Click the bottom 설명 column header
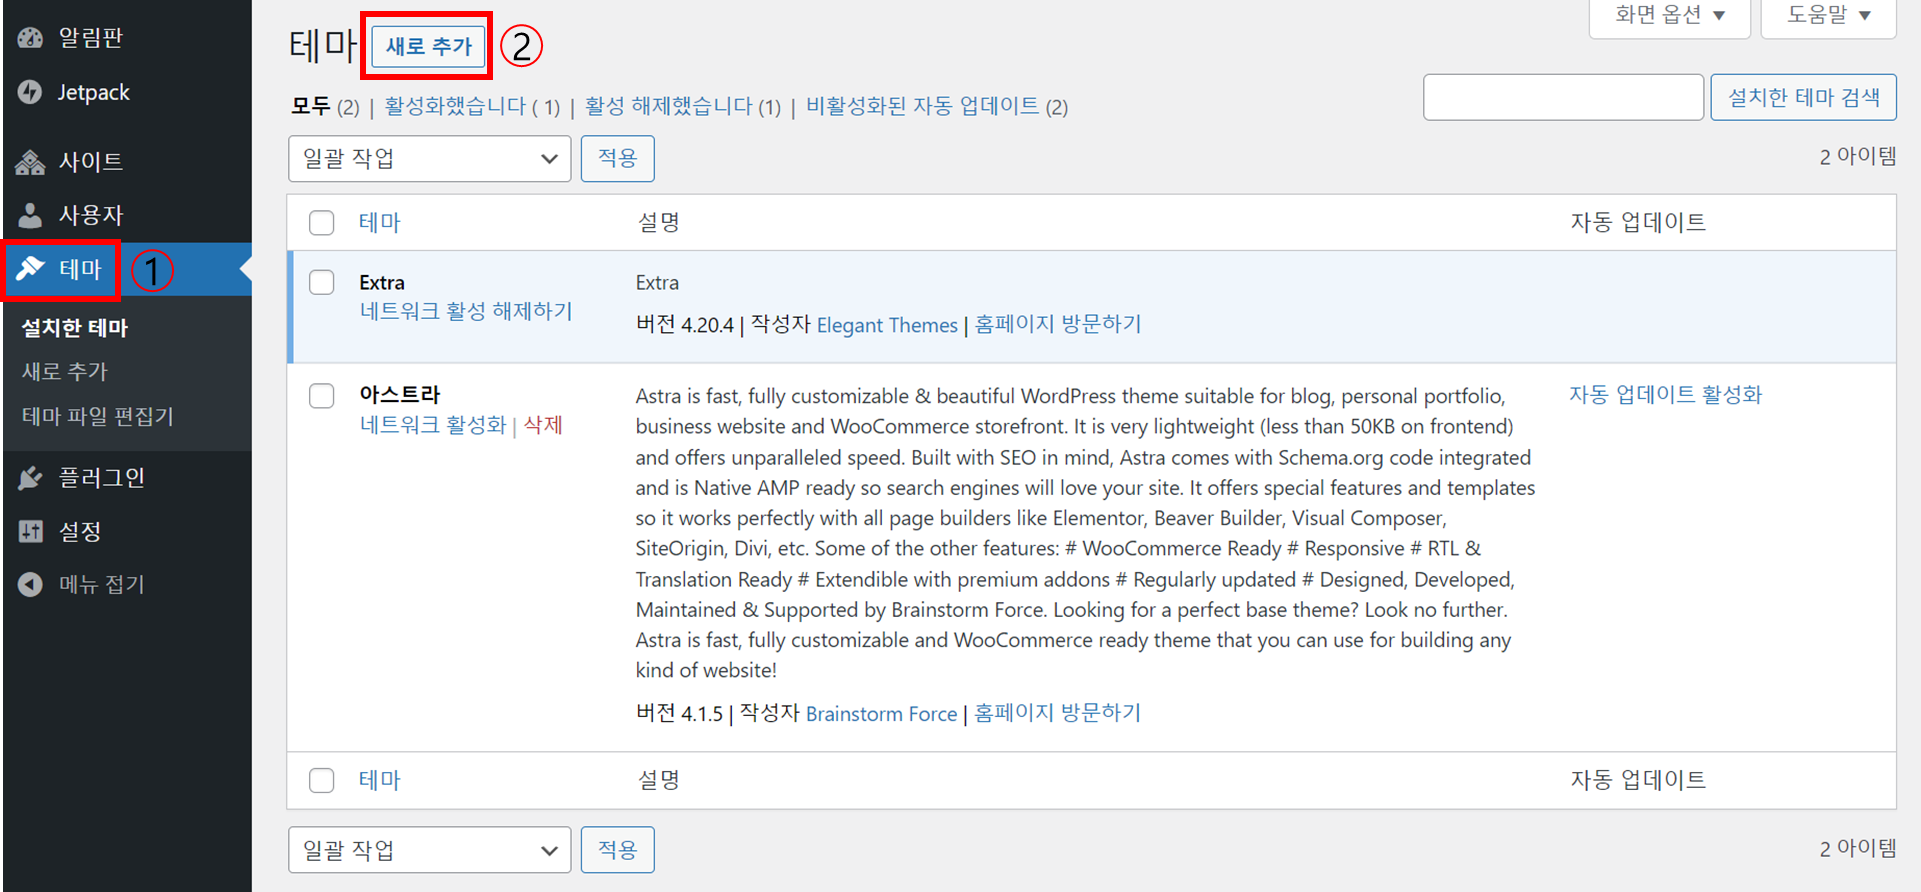Viewport: 1921px width, 892px height. coord(659,780)
